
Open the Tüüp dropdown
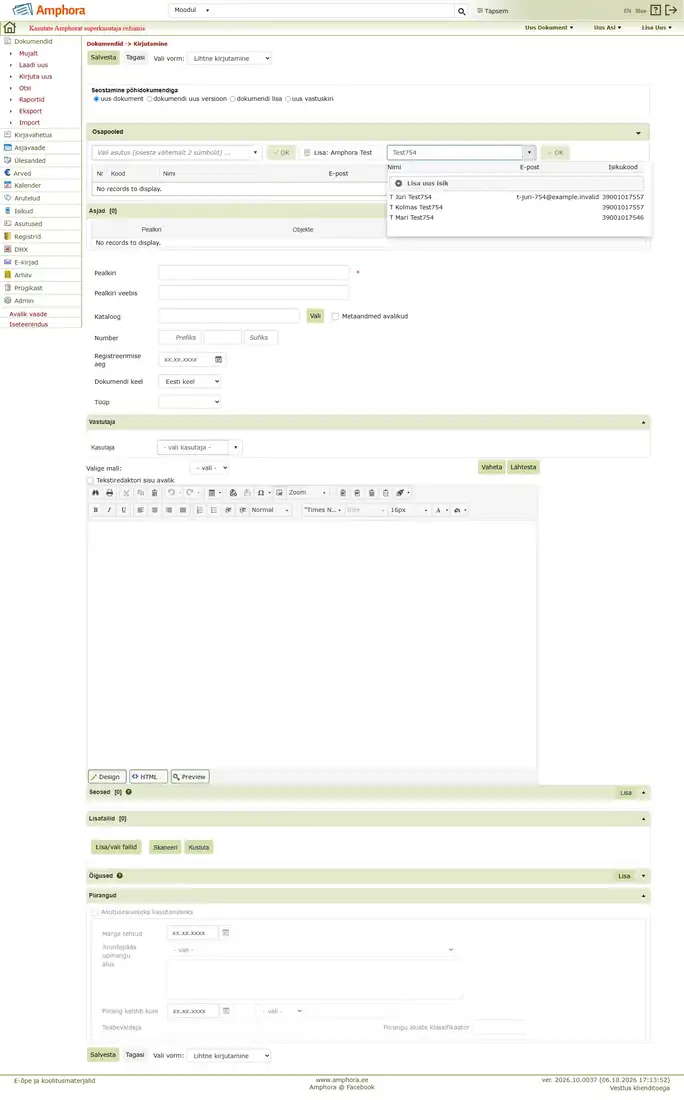(x=190, y=402)
